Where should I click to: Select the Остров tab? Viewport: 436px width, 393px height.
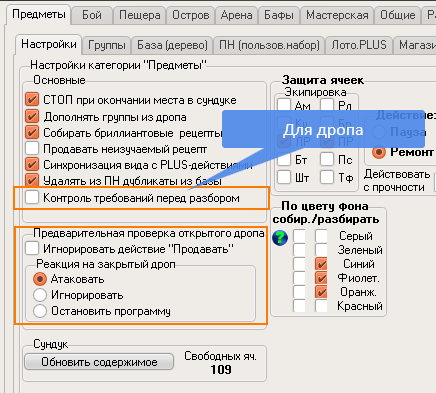pos(191,15)
